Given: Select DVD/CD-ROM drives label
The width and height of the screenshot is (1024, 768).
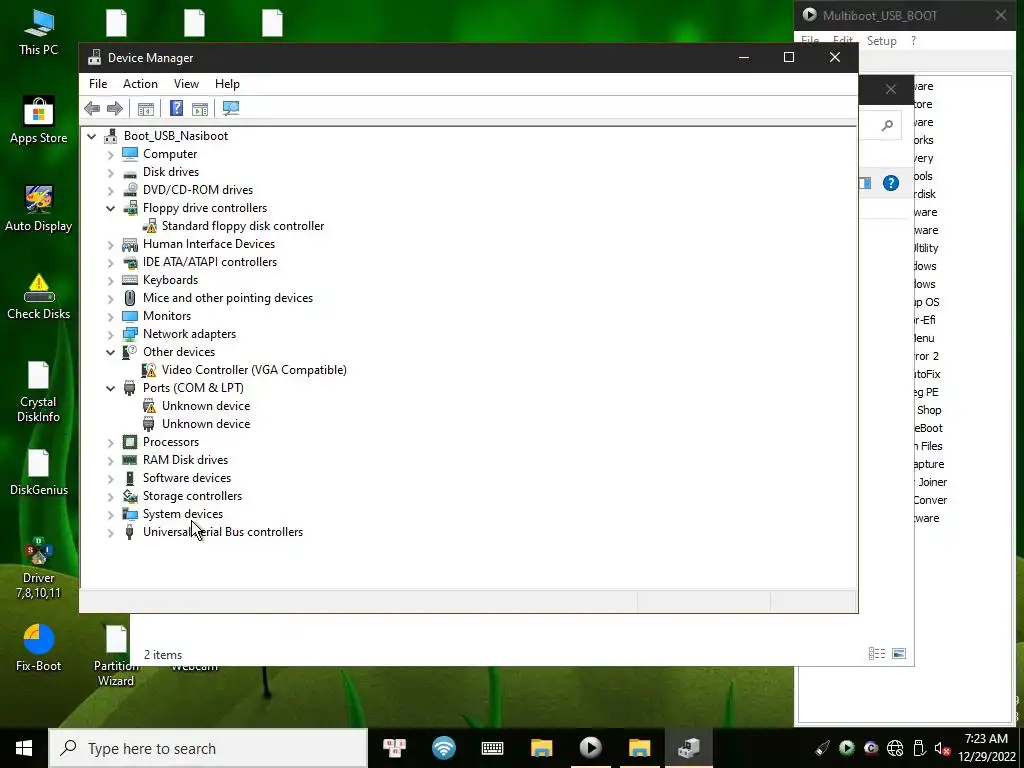Looking at the screenshot, I should (x=198, y=190).
